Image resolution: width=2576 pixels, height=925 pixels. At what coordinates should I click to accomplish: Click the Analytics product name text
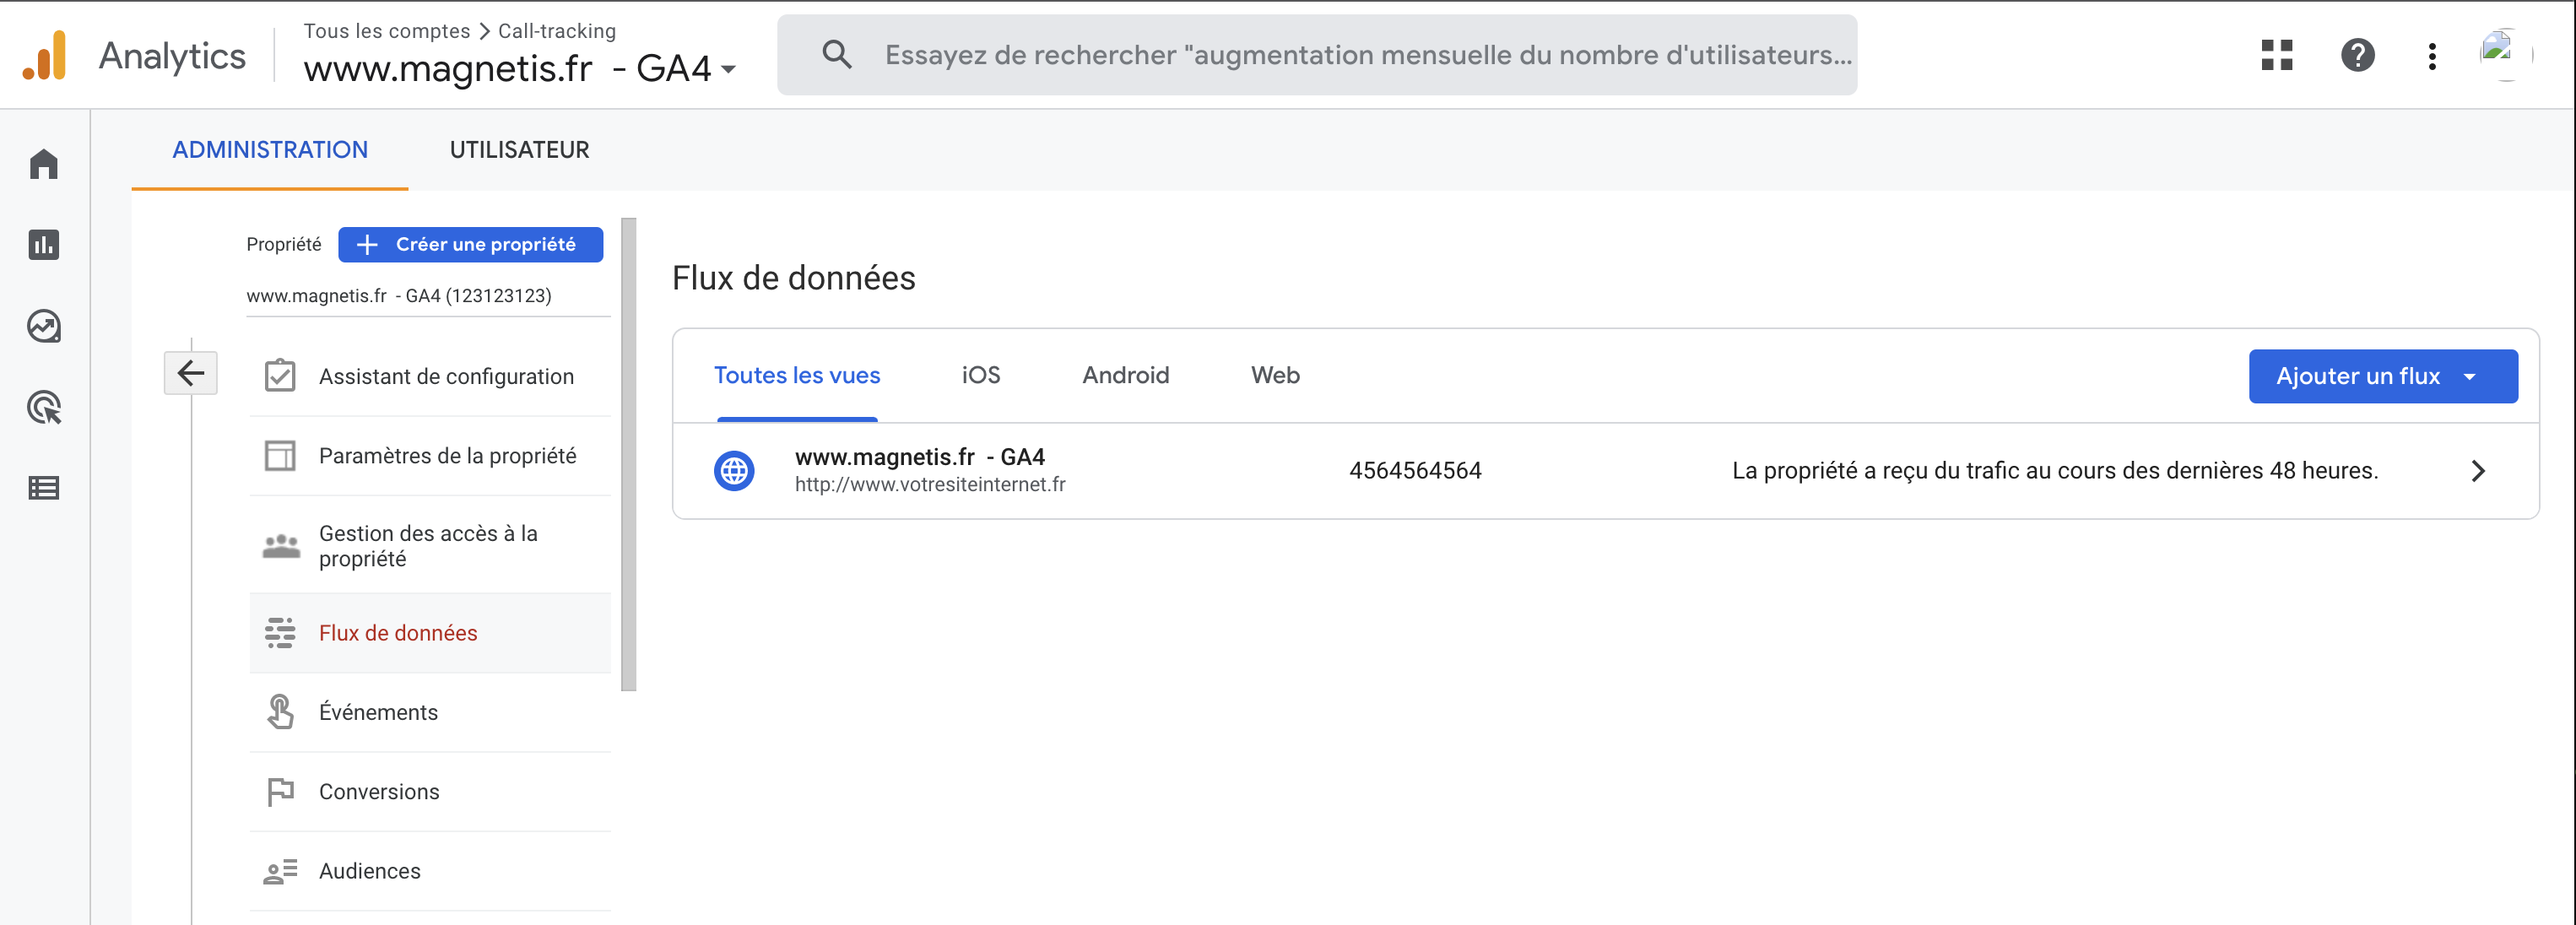point(172,56)
